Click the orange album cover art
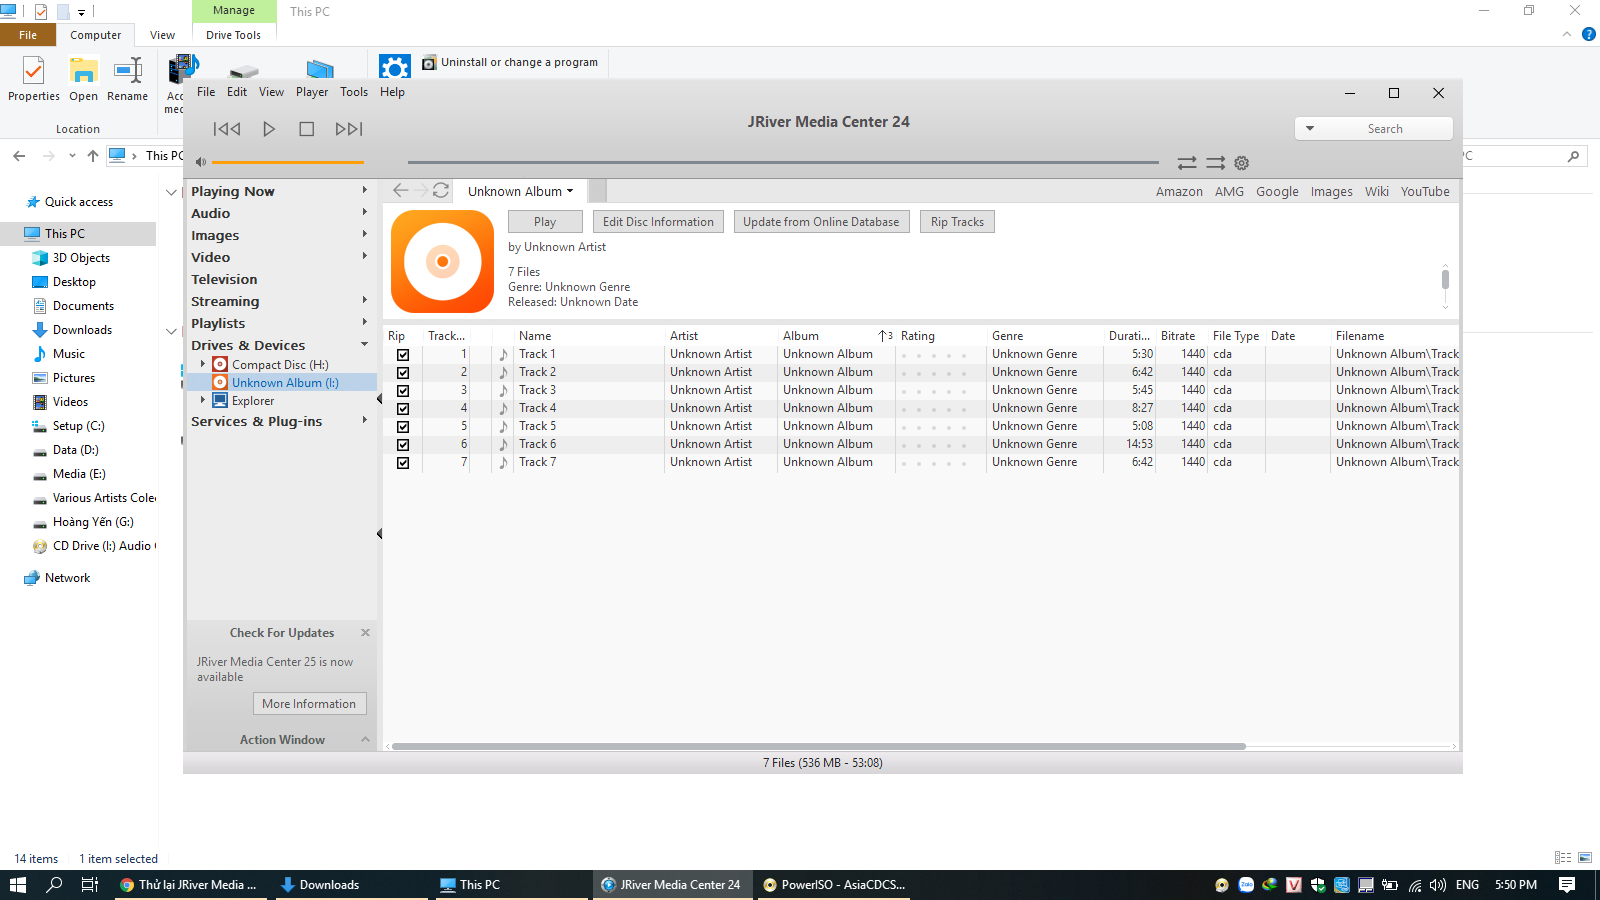Image resolution: width=1600 pixels, height=900 pixels. (x=442, y=261)
